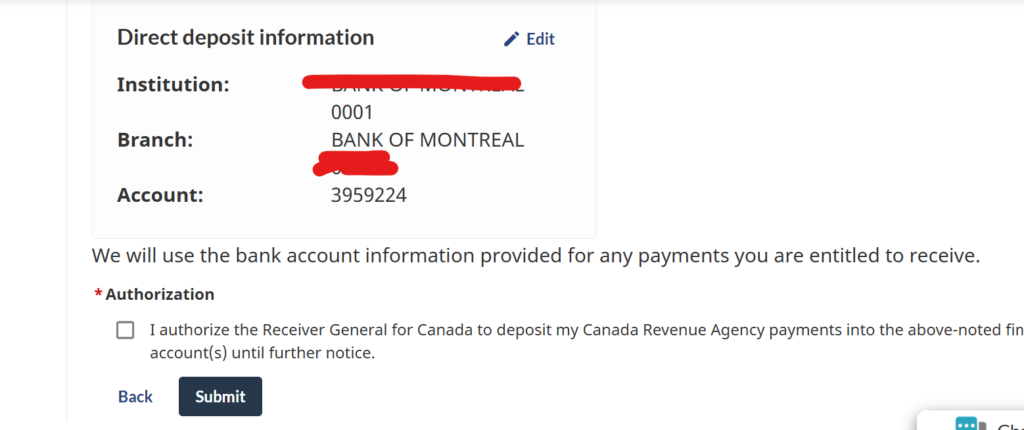Open the chat bubble icon widget
This screenshot has width=1024, height=430.
point(970,423)
